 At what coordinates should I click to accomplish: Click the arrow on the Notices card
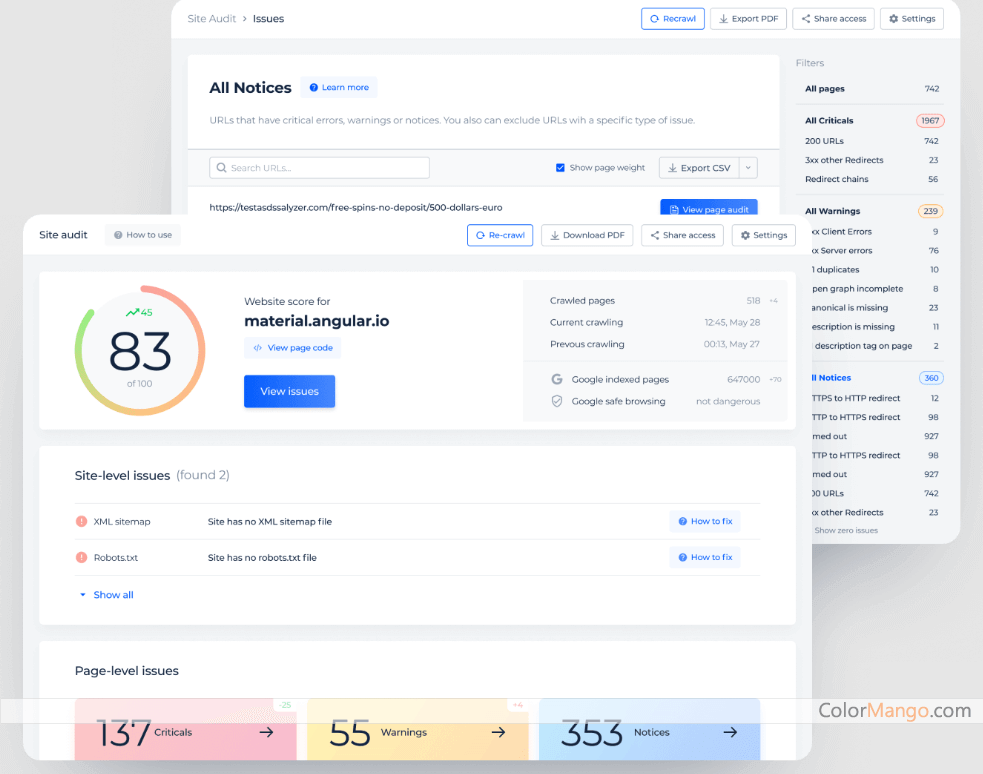(730, 732)
